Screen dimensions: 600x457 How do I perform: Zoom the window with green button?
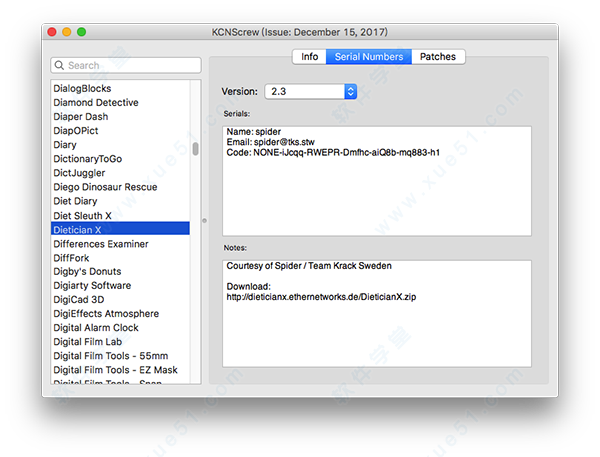tap(82, 32)
